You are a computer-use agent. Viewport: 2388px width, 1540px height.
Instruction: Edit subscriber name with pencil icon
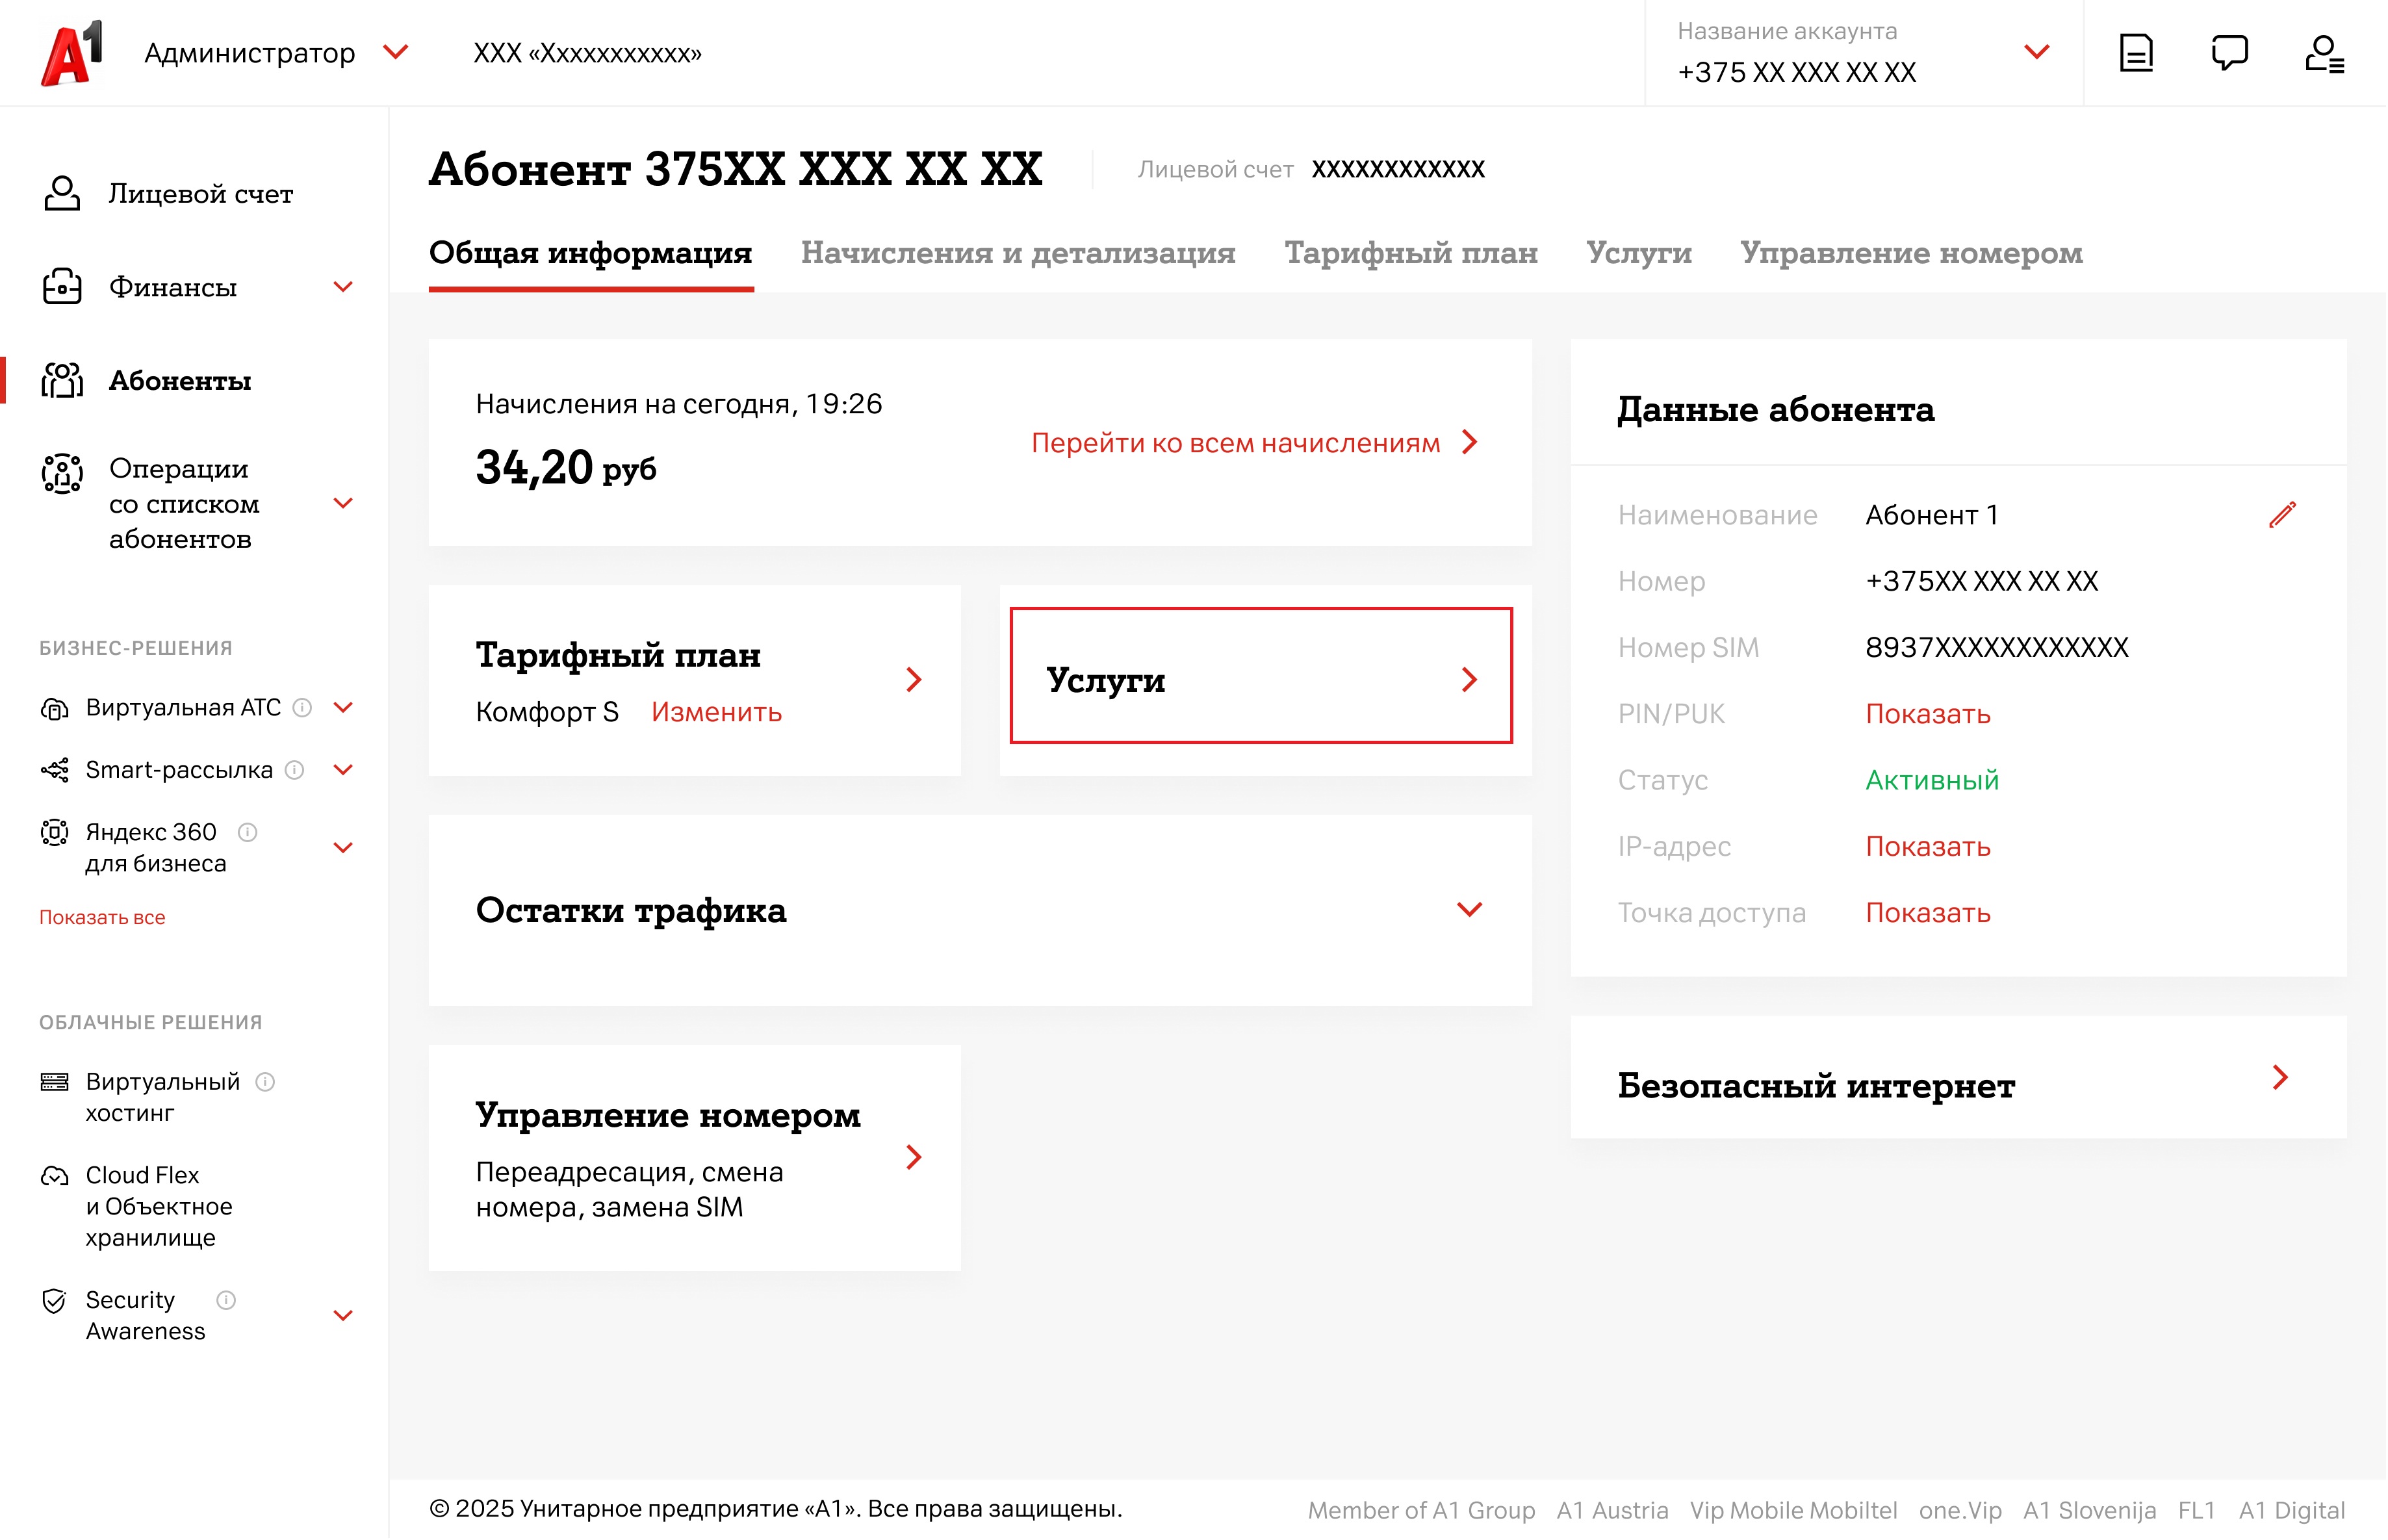[x=2283, y=515]
